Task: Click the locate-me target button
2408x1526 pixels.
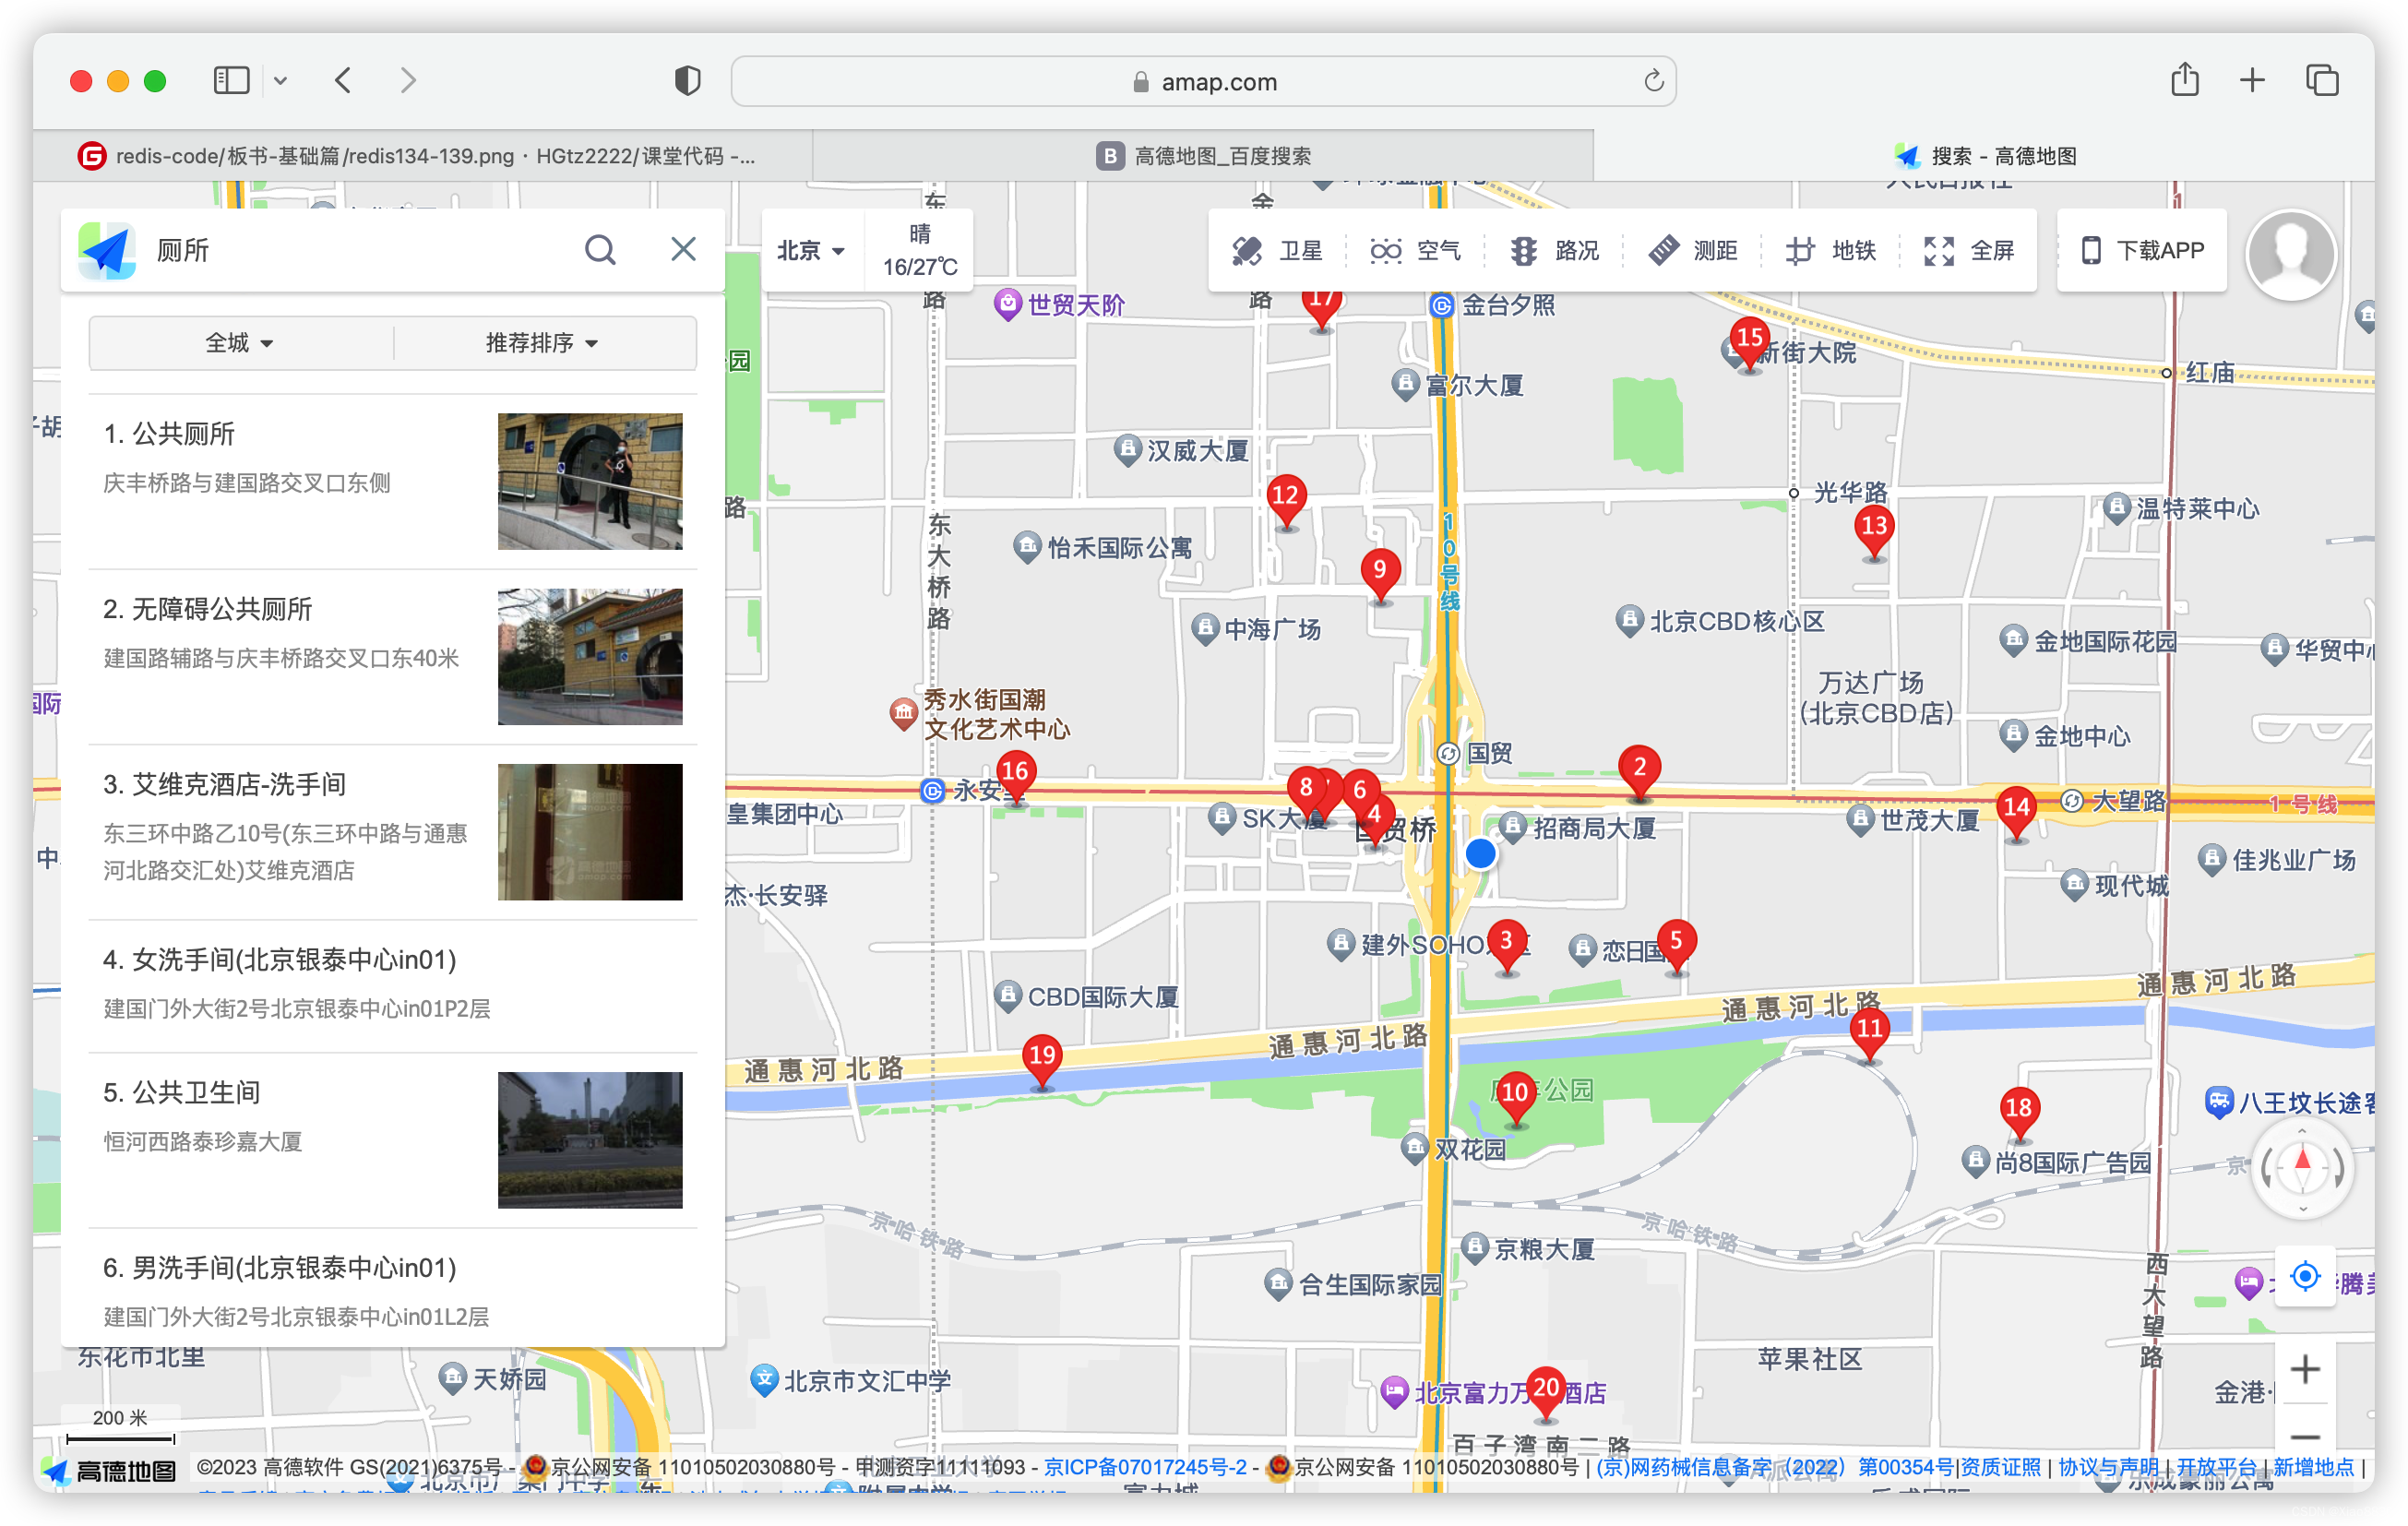Action: [2304, 1277]
